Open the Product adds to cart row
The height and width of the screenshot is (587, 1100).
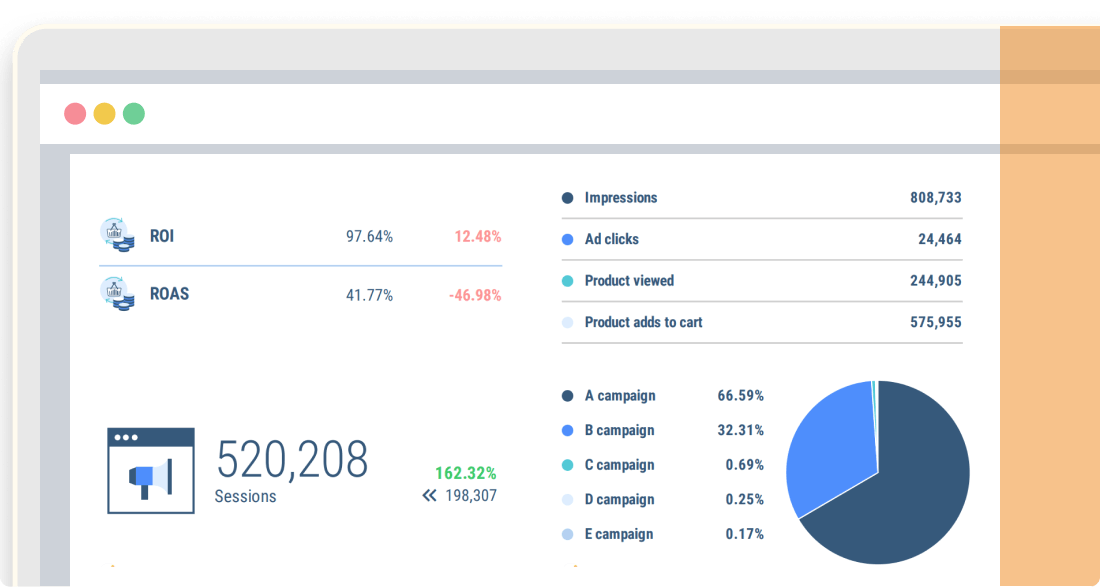[643, 322]
